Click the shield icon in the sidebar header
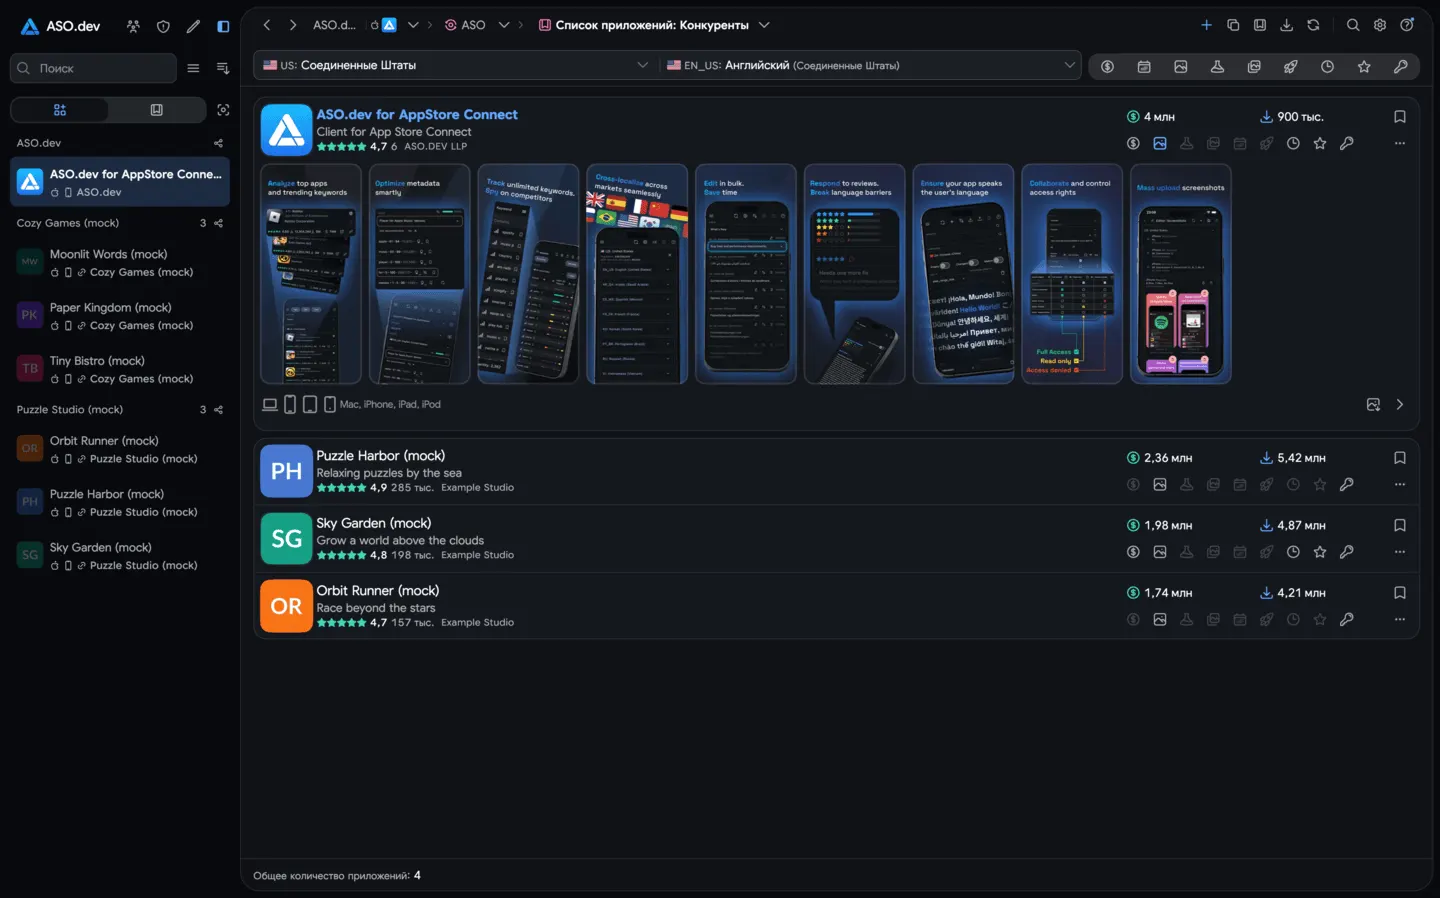This screenshot has height=898, width=1440. pyautogui.click(x=163, y=26)
